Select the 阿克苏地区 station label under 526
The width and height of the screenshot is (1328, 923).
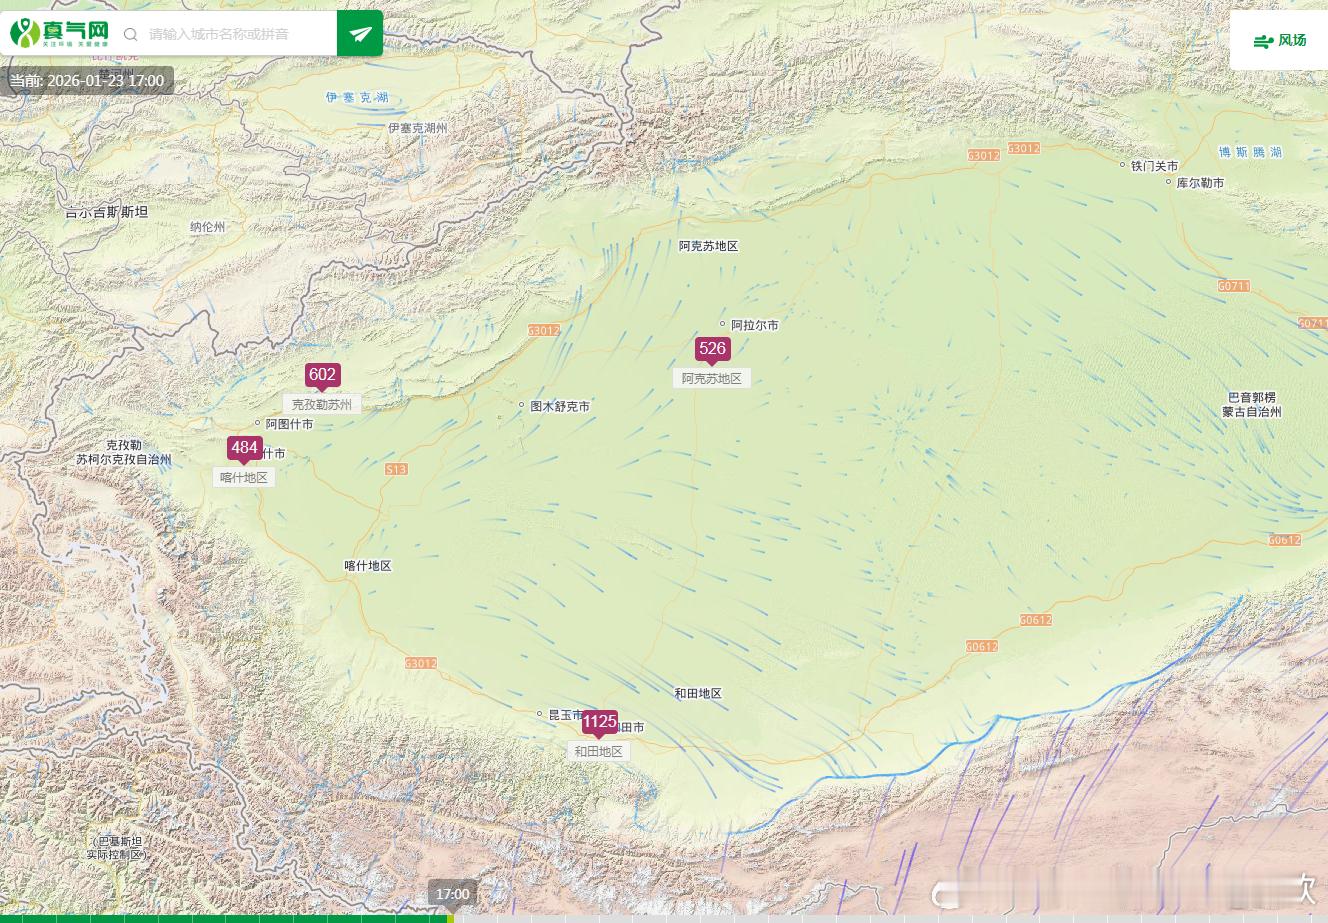(x=712, y=378)
